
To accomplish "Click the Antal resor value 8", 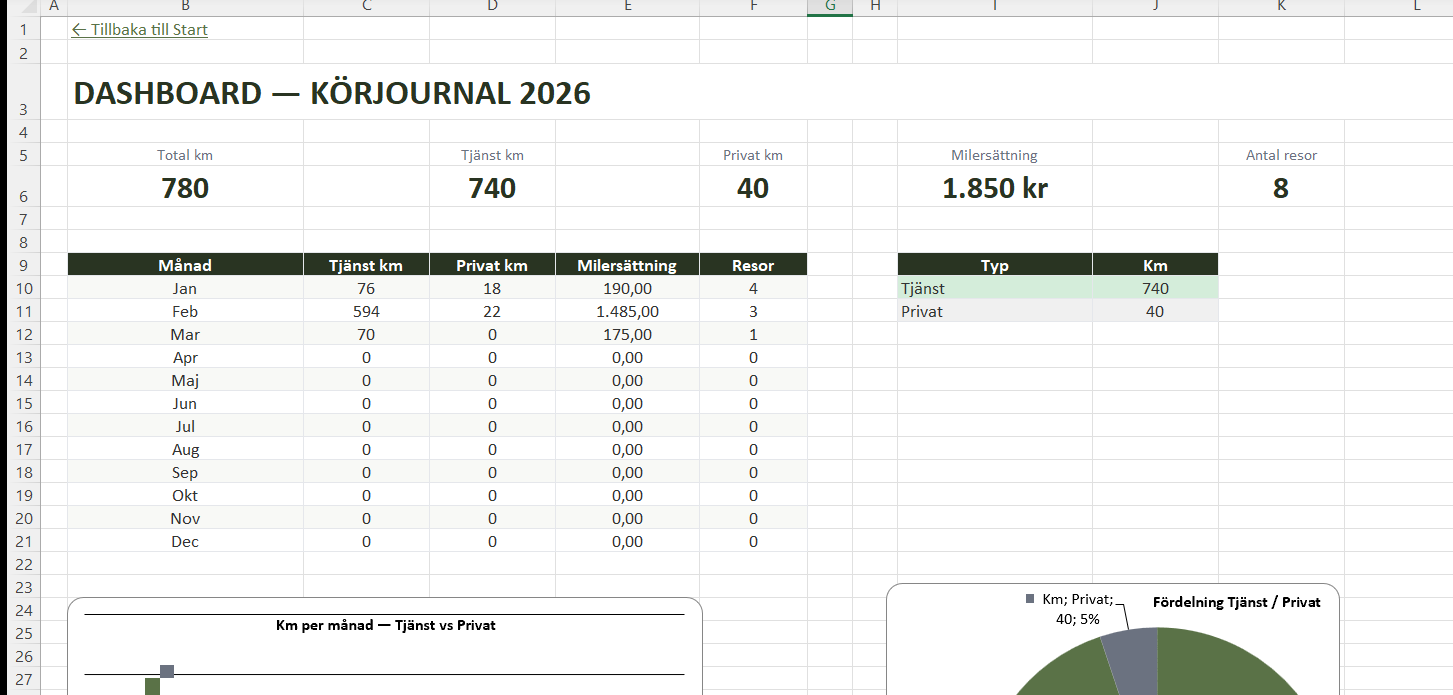I will pos(1280,188).
